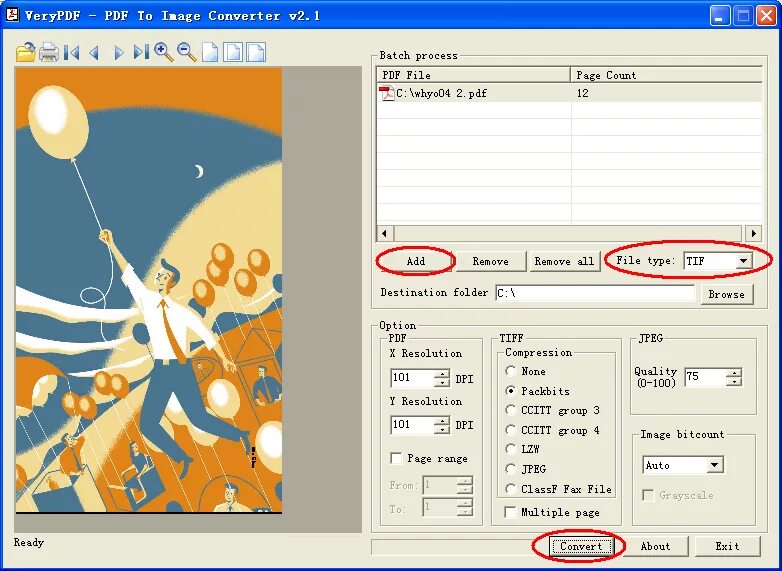The image size is (782, 571).
Task: Jump to the first page of the preview
Action: 72,52
